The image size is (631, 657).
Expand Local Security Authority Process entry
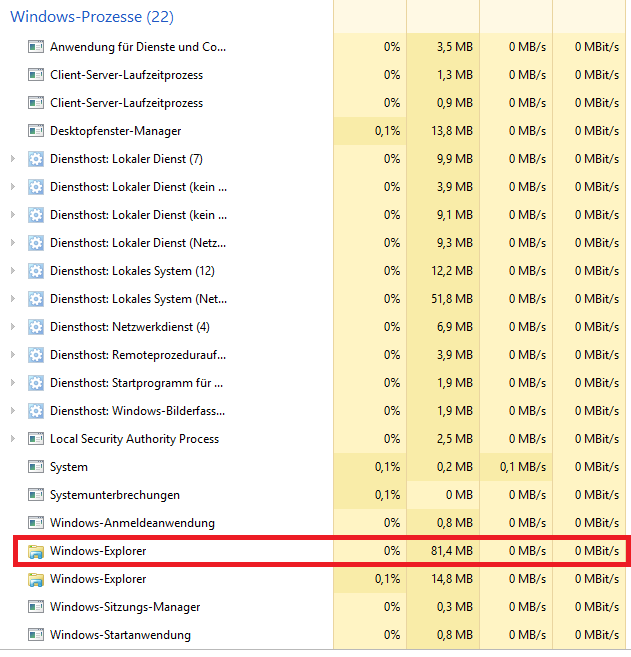13,439
